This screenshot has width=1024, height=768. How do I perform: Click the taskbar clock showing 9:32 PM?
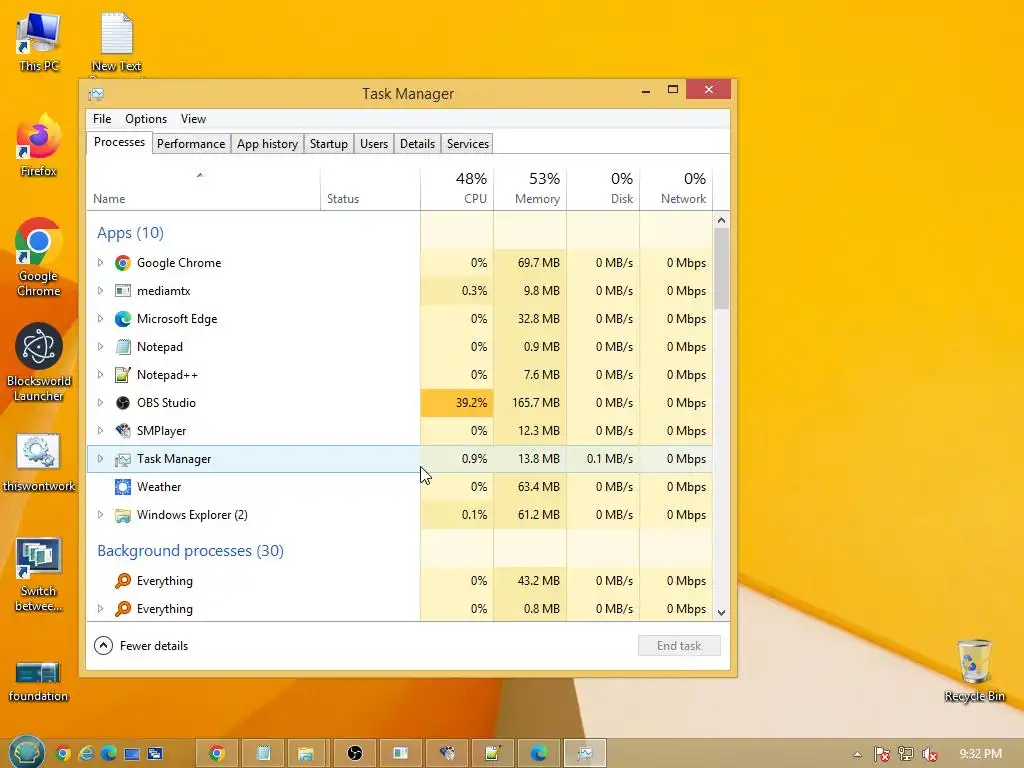click(980, 754)
